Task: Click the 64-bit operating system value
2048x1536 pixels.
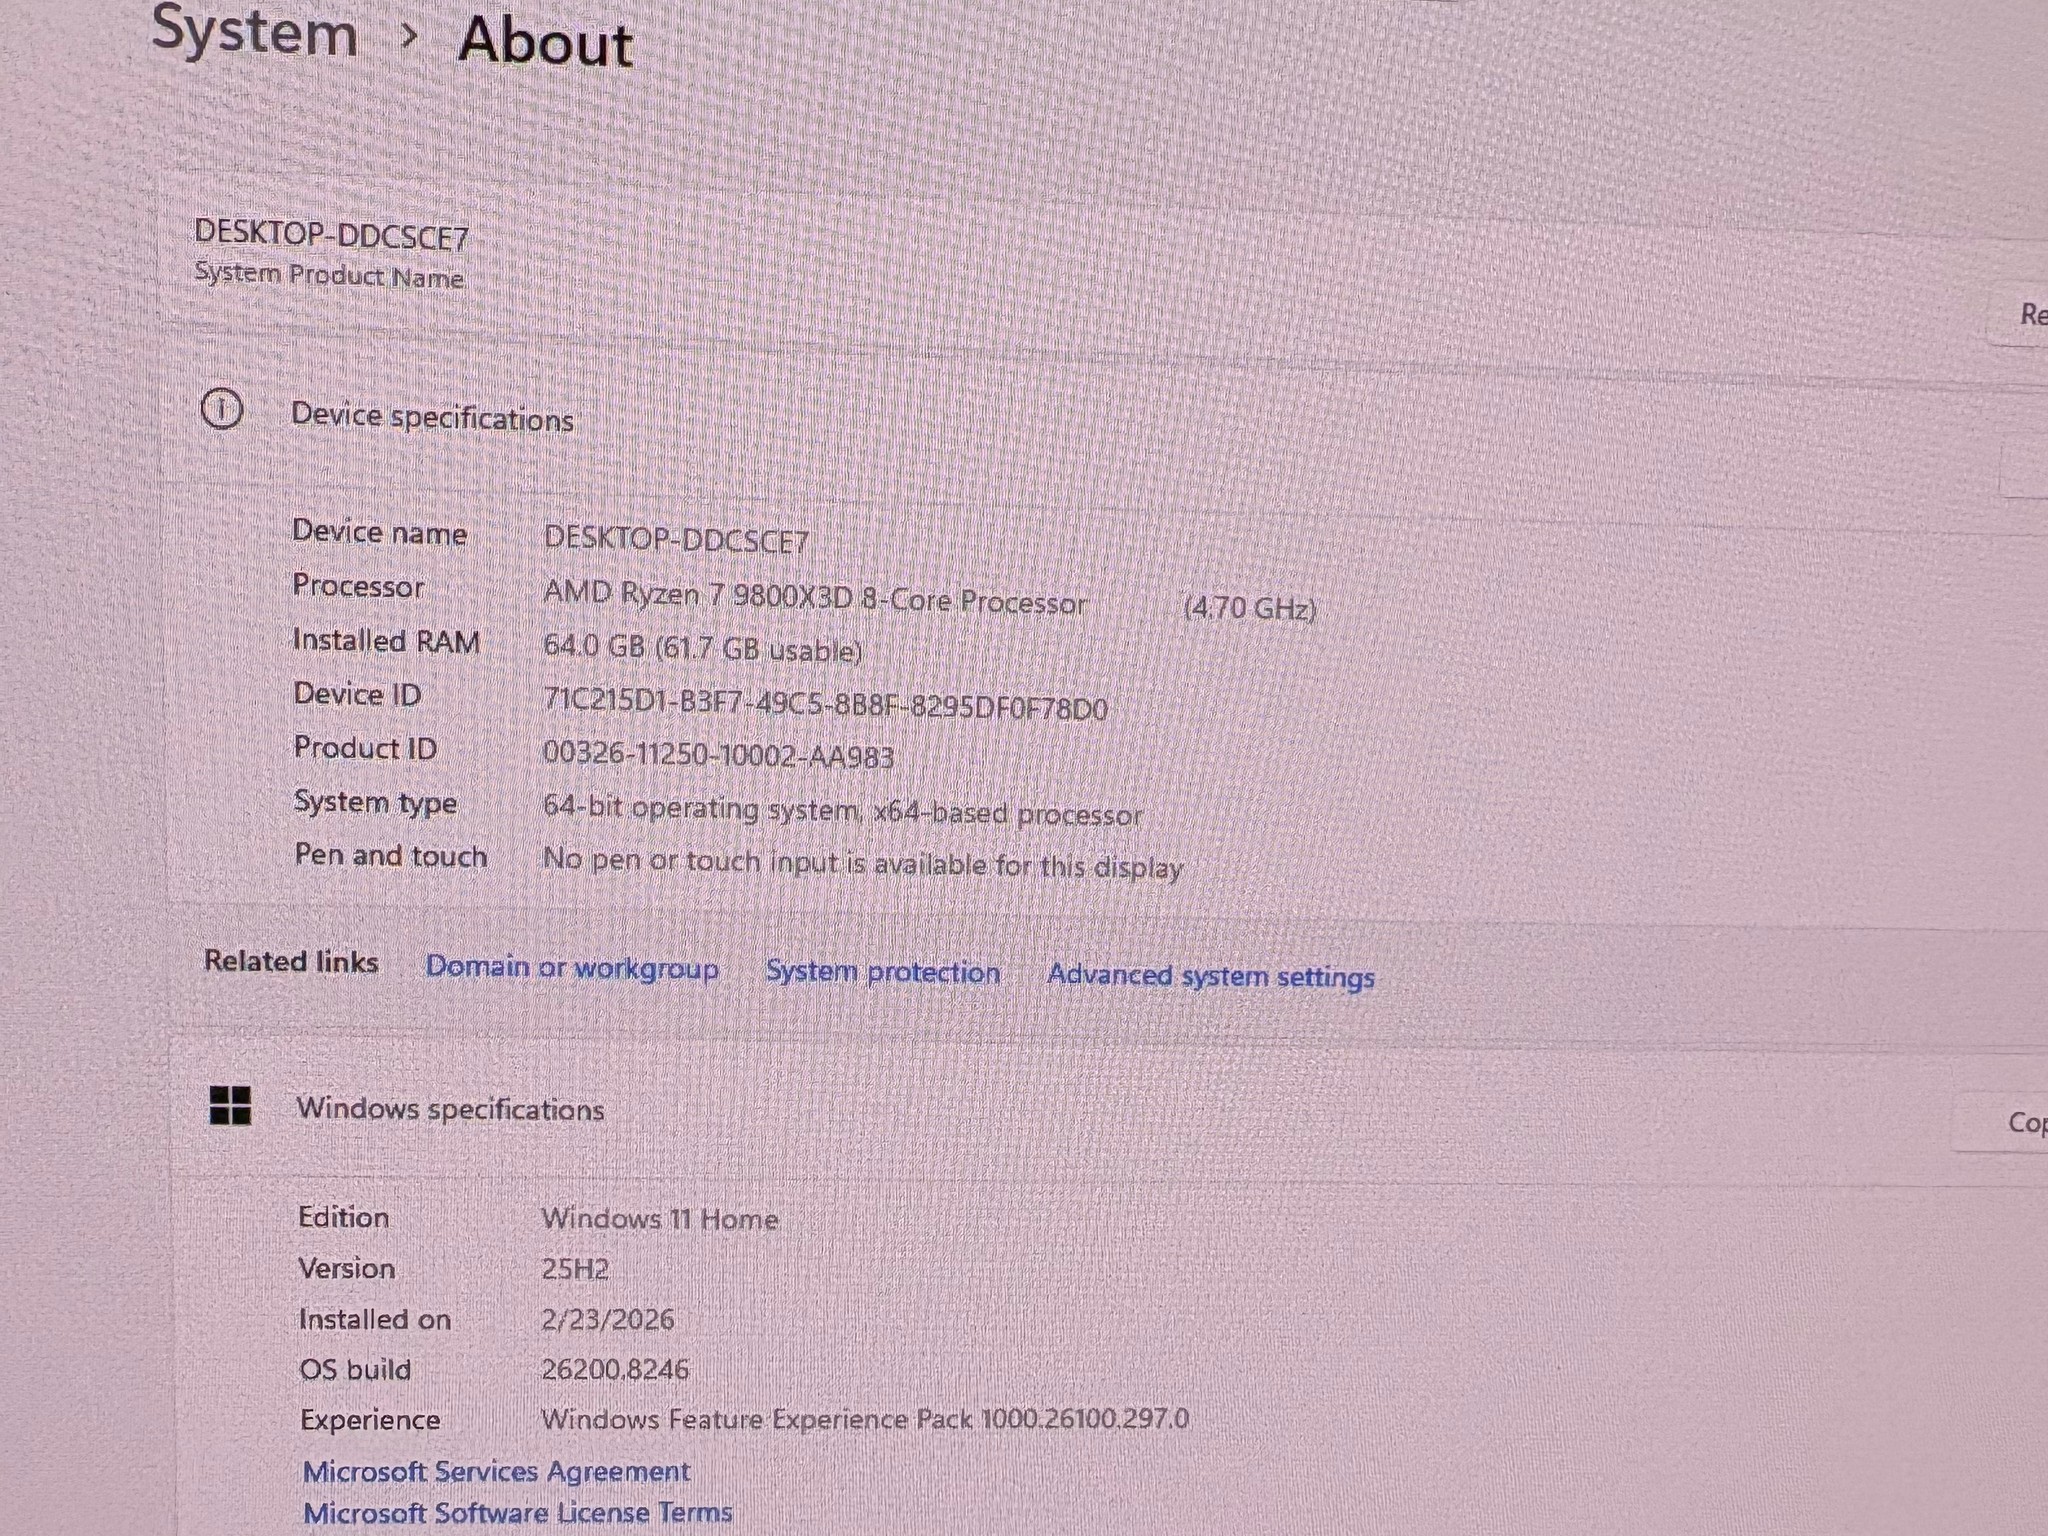Action: pos(842,811)
